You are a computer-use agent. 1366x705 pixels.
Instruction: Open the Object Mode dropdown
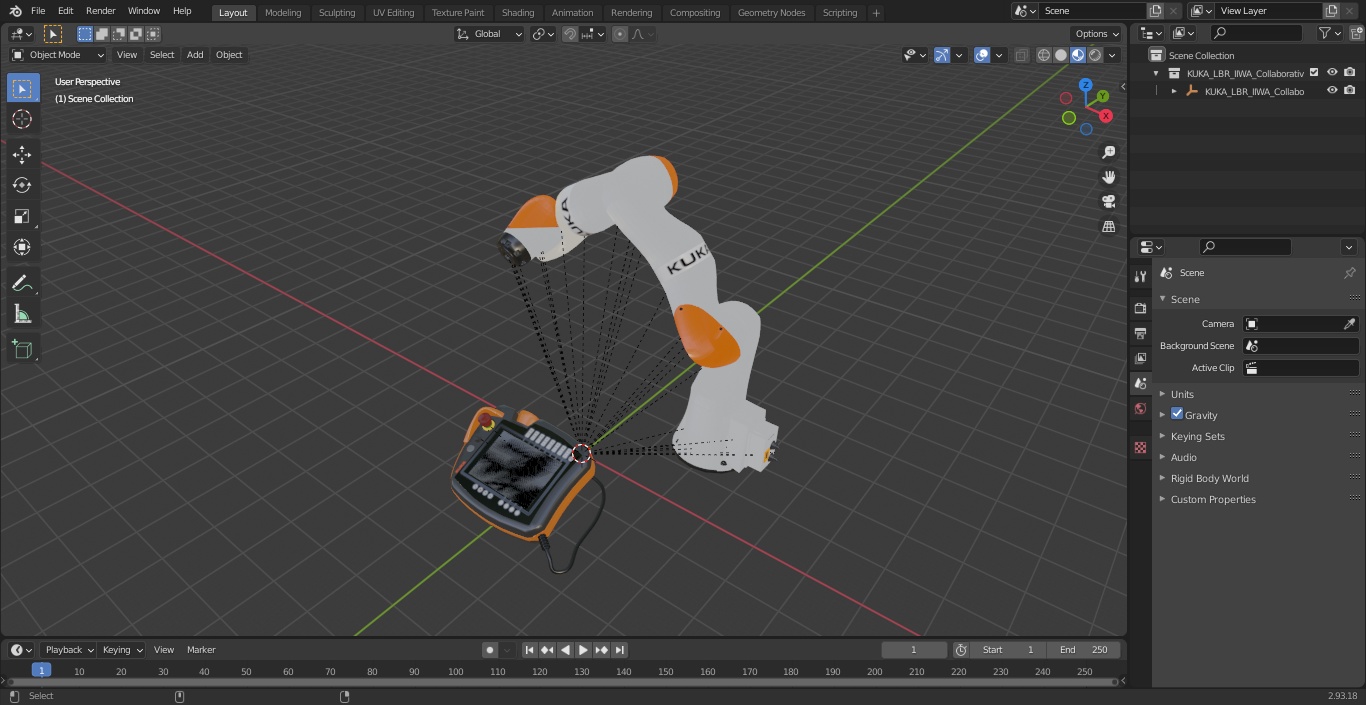point(58,55)
